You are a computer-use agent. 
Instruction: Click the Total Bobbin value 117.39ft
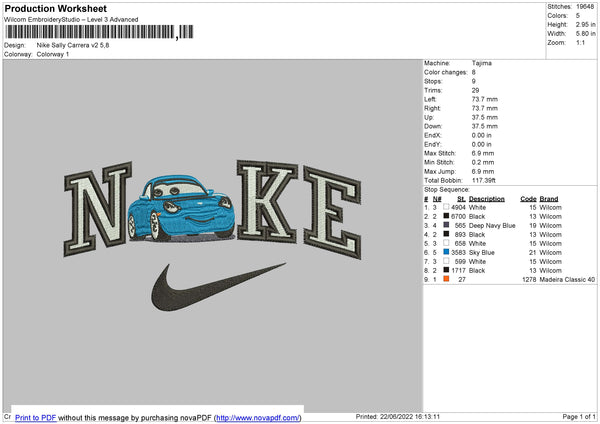[484, 180]
